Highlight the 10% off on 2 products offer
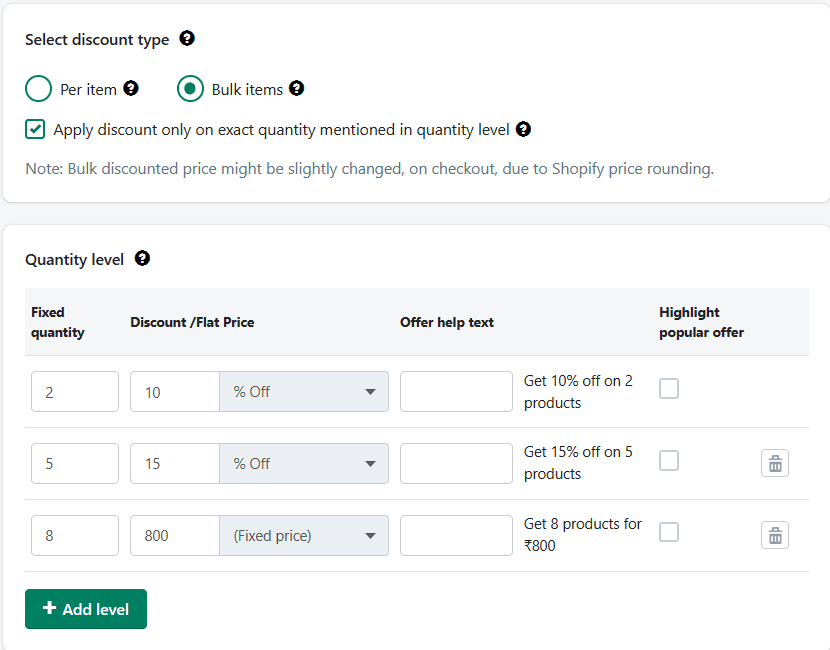 pos(669,389)
